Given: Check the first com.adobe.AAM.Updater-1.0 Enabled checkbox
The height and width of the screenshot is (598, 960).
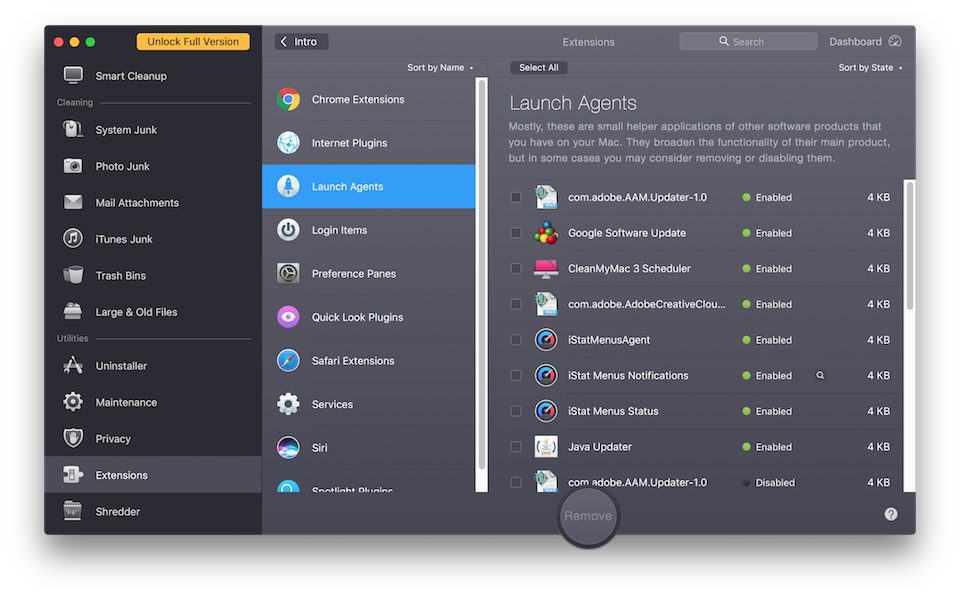Looking at the screenshot, I should (516, 197).
